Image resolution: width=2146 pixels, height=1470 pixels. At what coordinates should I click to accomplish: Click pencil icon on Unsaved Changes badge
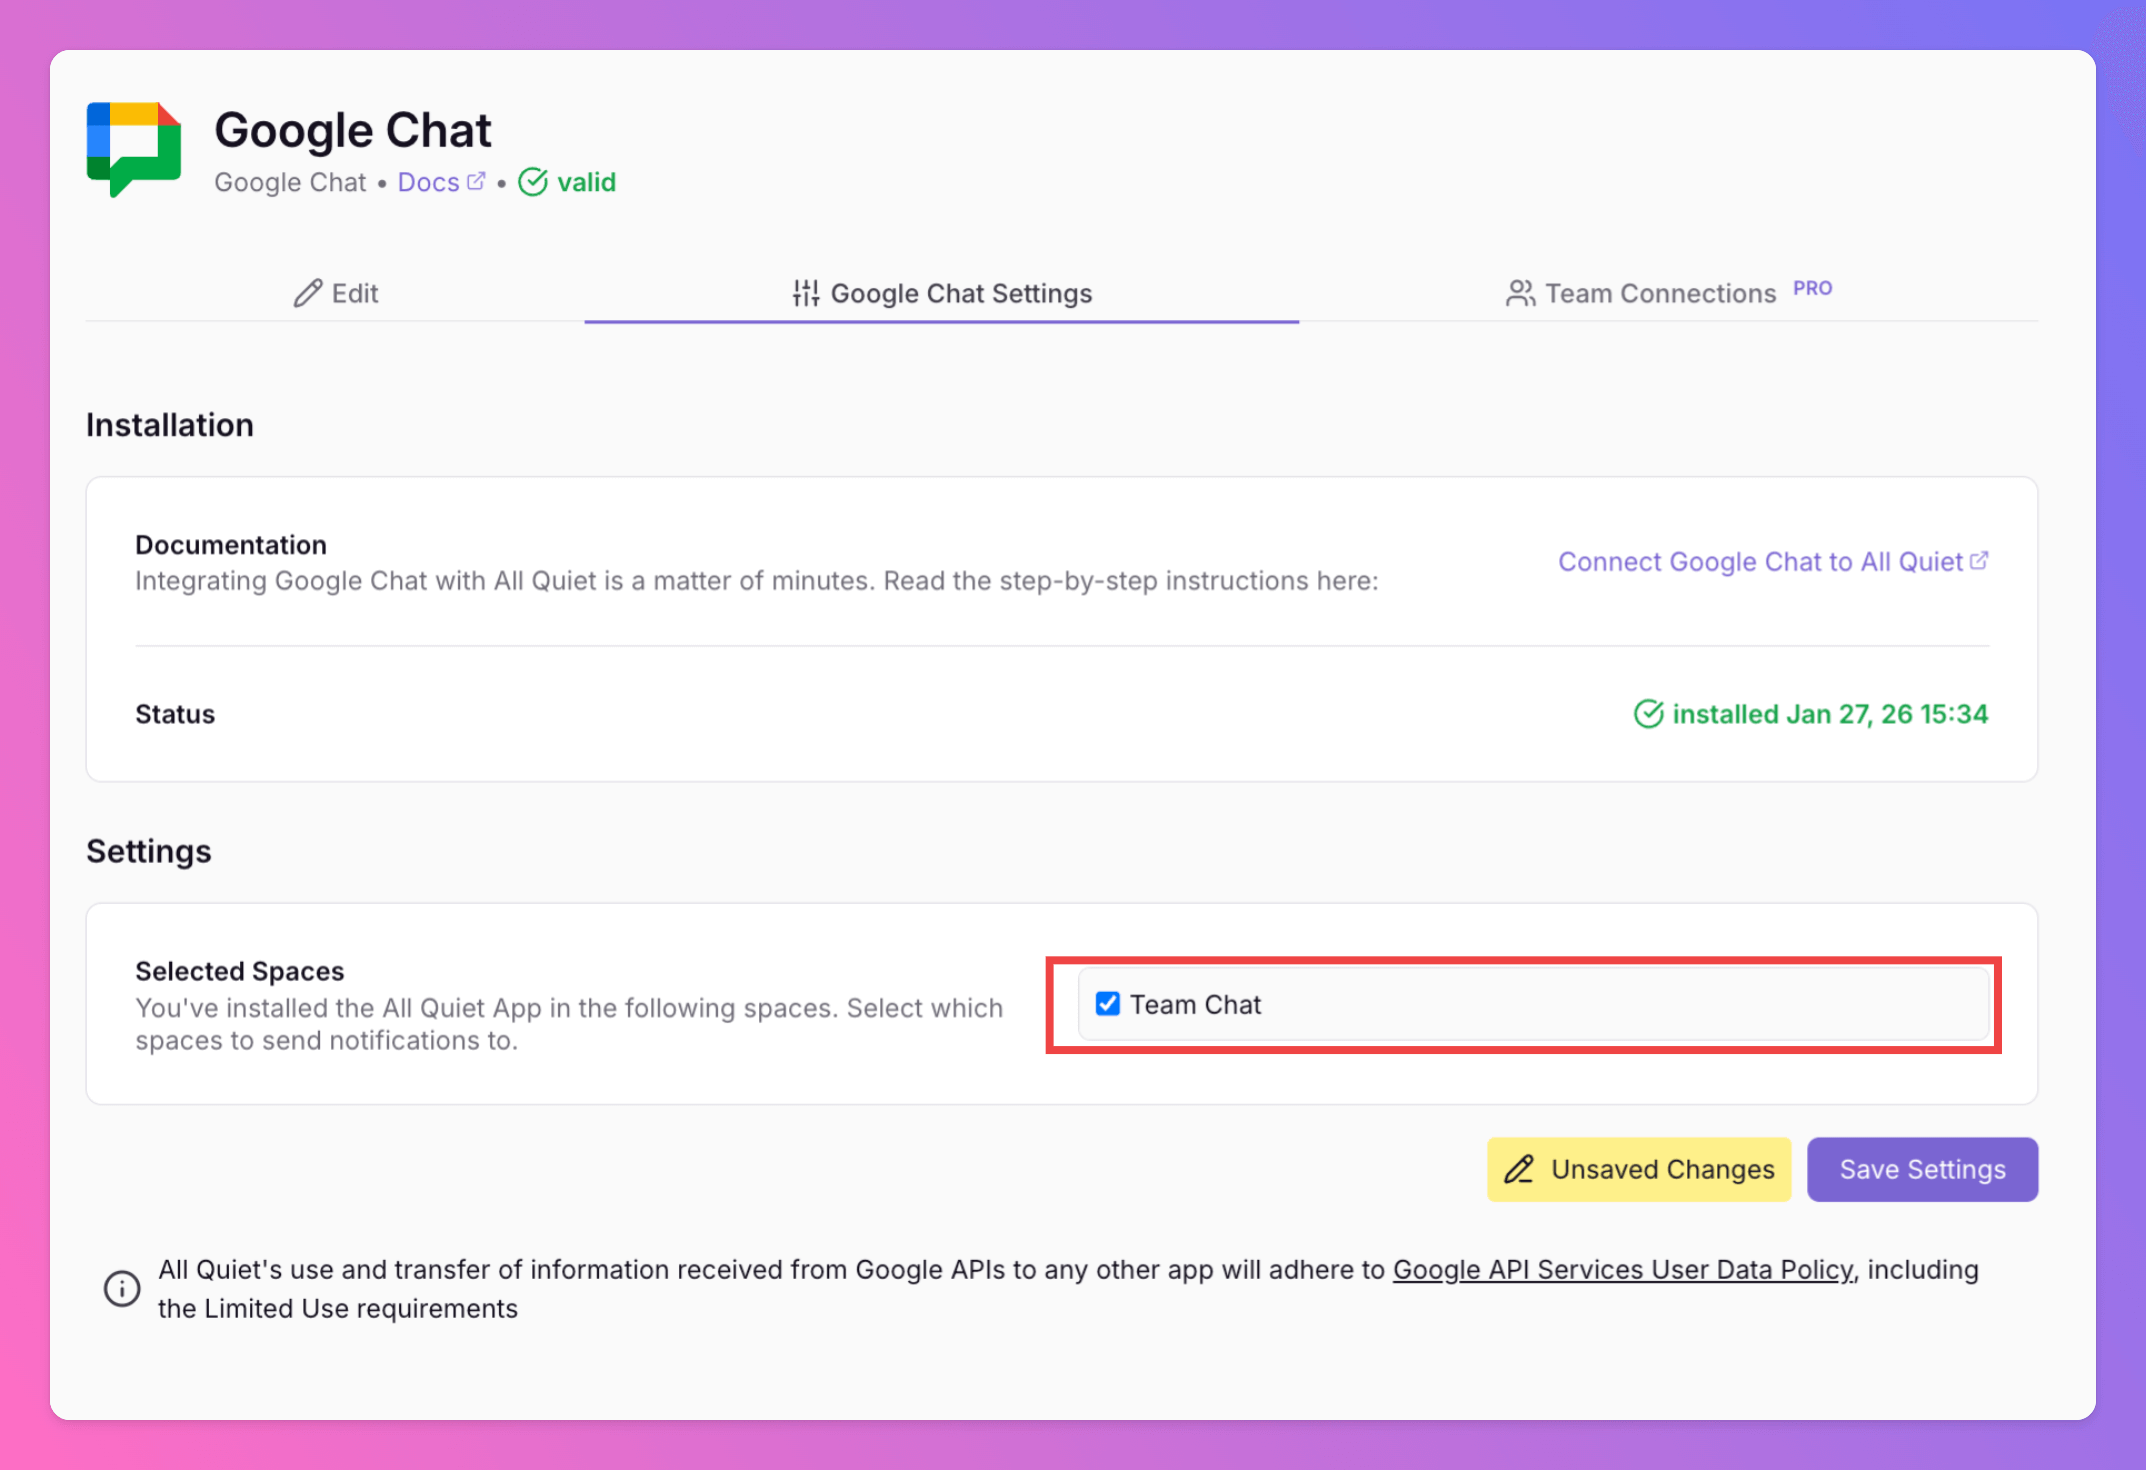1519,1169
